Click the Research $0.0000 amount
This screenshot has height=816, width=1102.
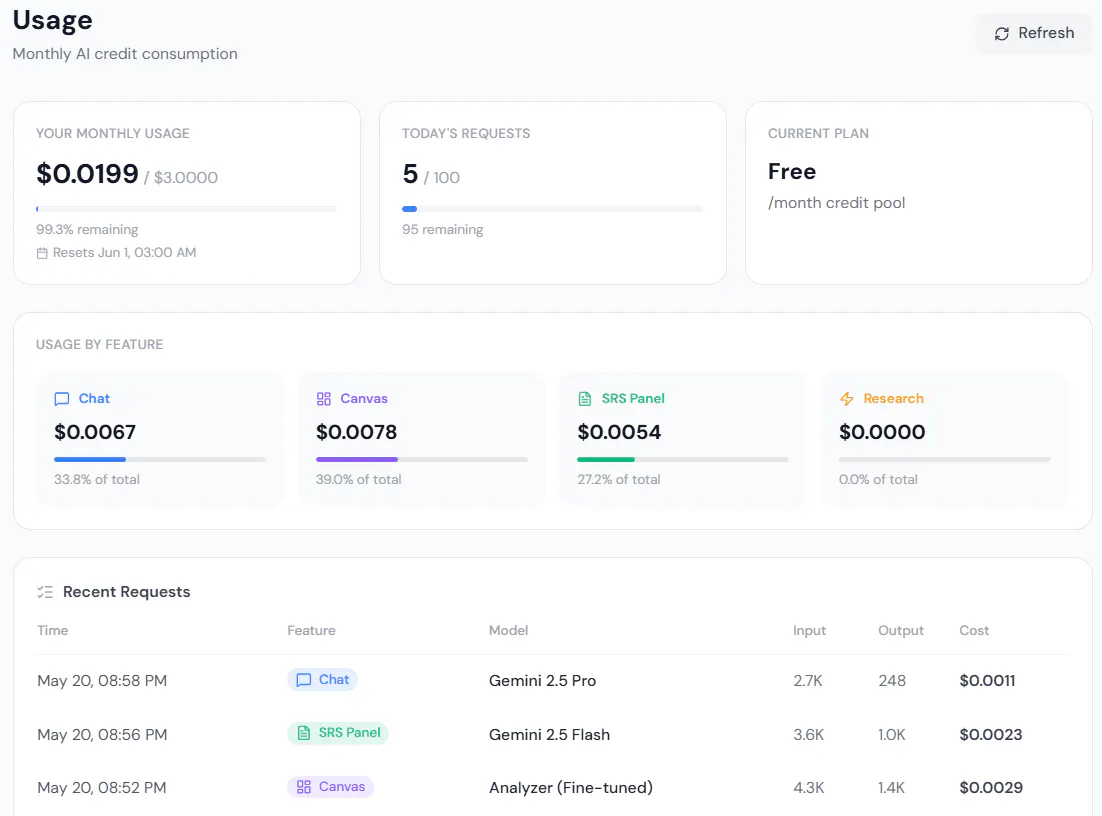click(x=882, y=432)
